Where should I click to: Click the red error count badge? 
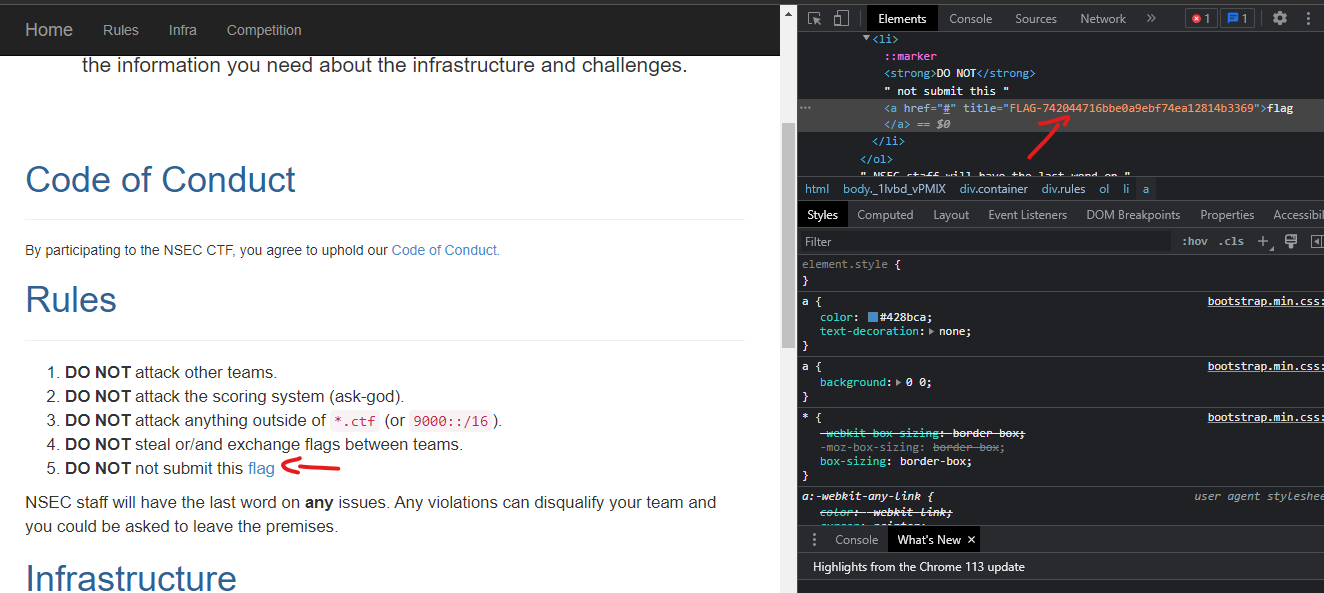1200,18
